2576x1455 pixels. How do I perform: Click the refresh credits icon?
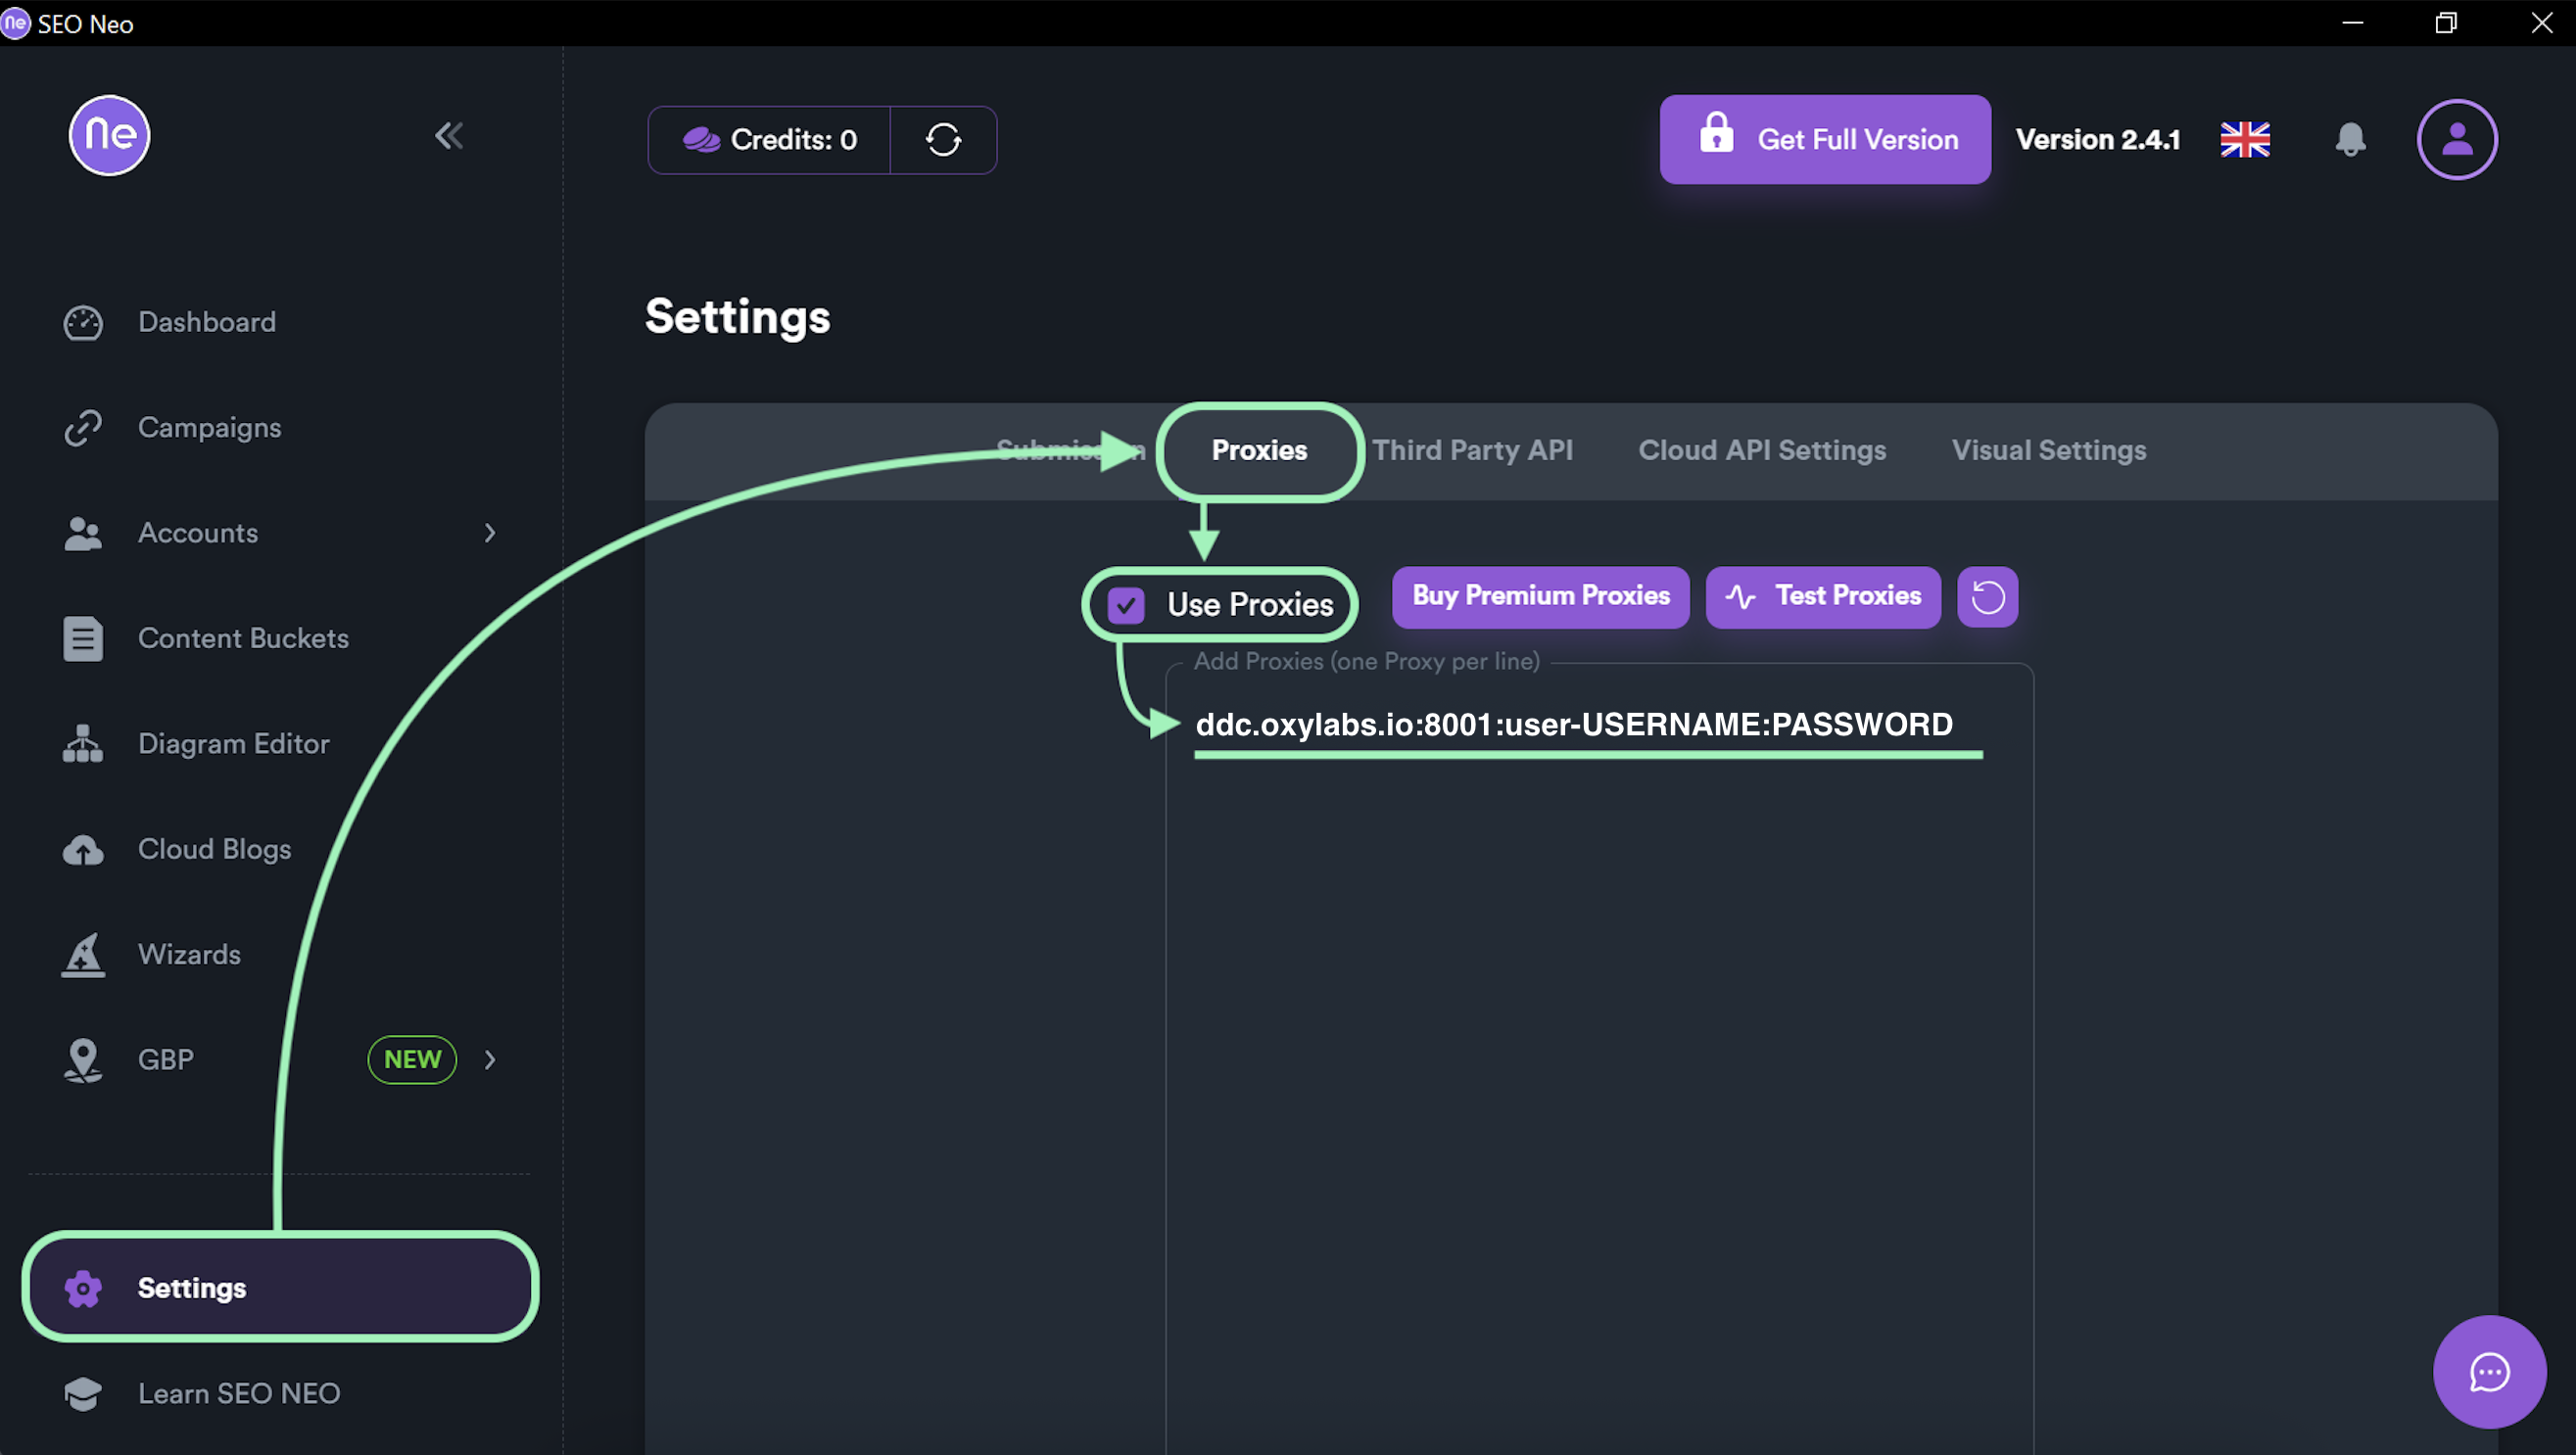(942, 140)
